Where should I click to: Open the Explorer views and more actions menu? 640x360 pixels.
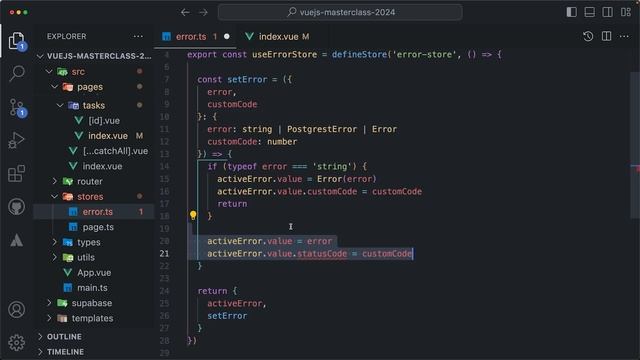(x=138, y=36)
